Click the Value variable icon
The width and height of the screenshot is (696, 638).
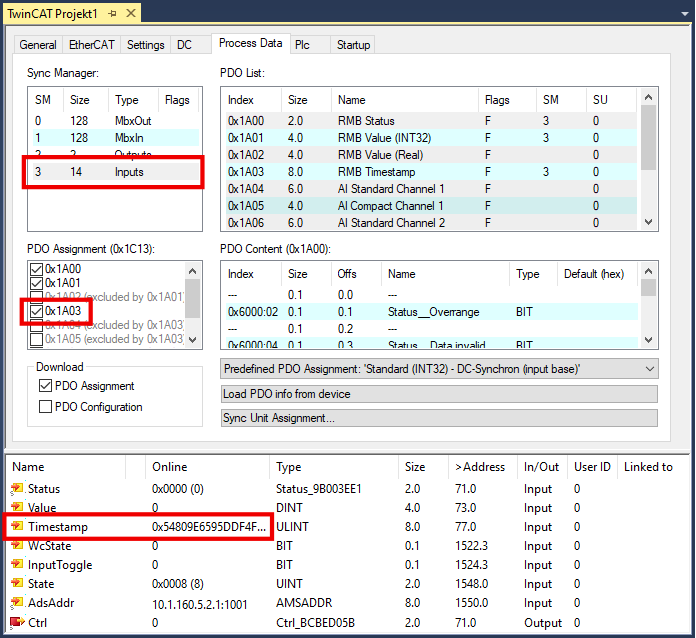tap(17, 507)
